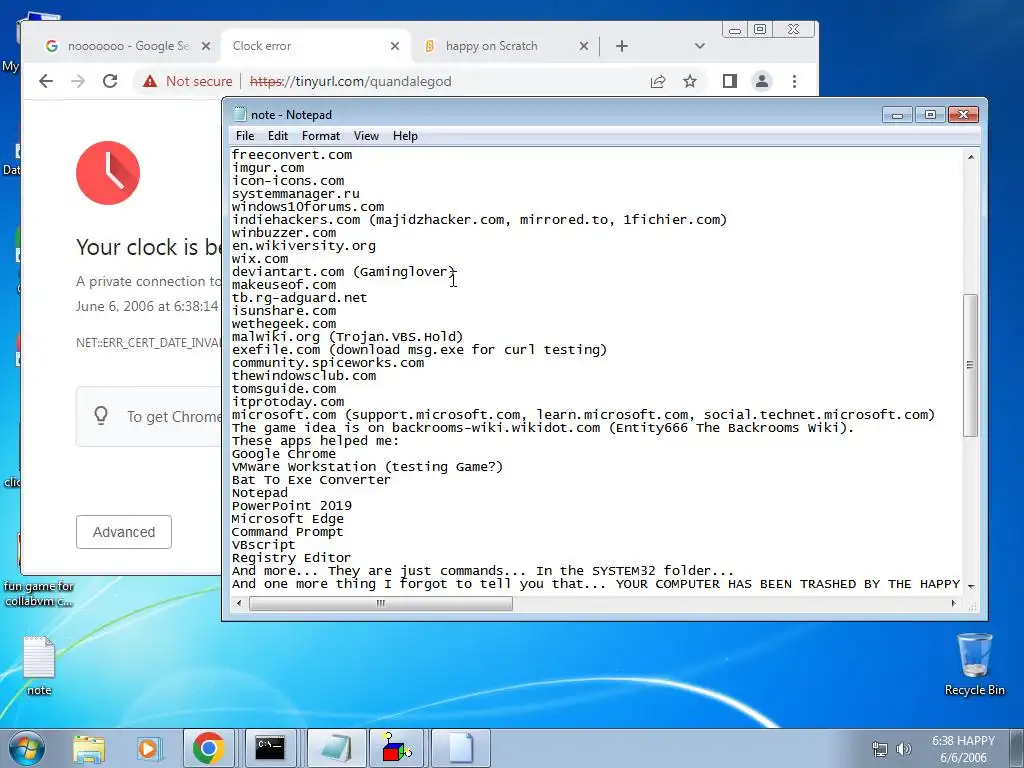Open the Windows Start menu
The image size is (1024, 768).
pos(27,748)
